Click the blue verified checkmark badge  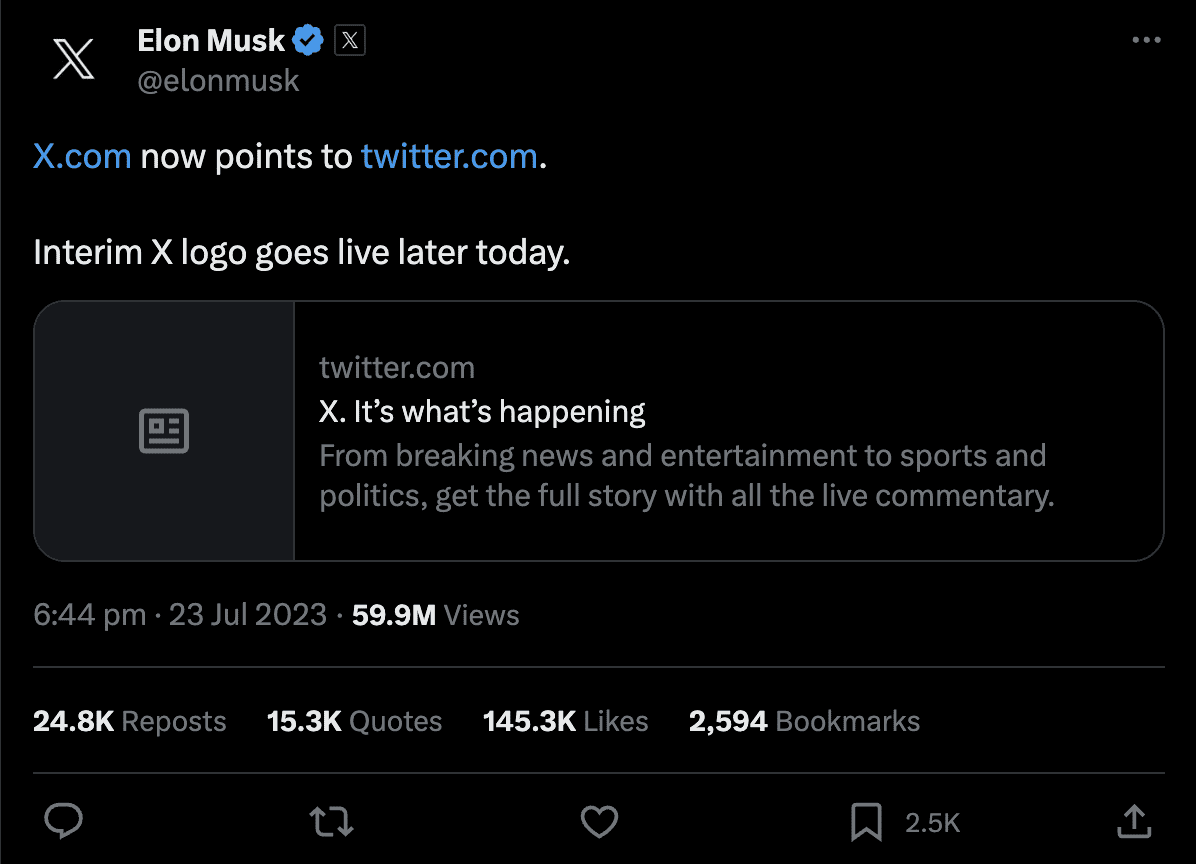coord(308,41)
